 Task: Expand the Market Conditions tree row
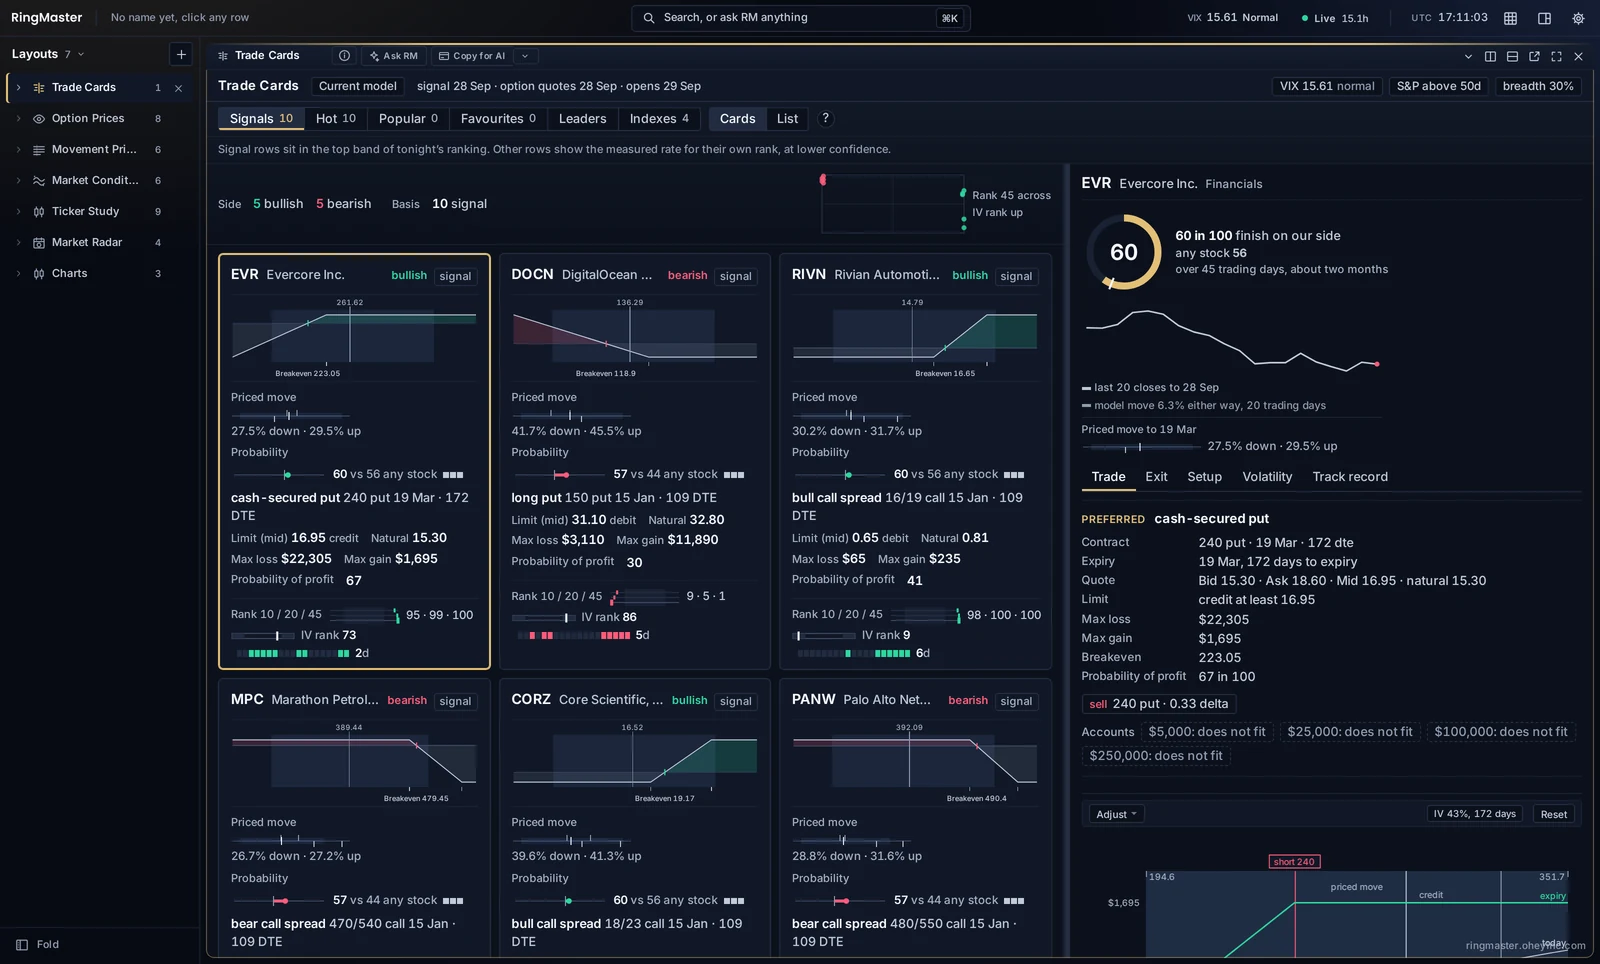18,181
